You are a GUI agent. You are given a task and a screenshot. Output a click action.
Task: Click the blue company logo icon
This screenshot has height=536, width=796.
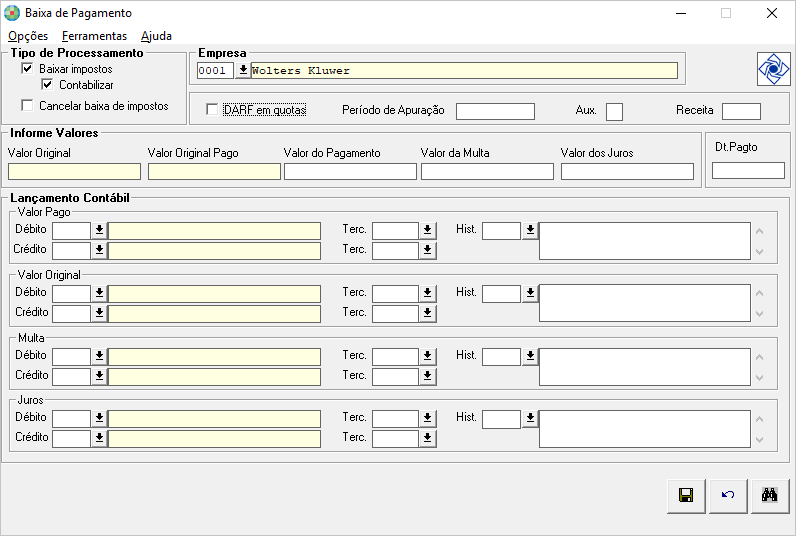point(774,69)
